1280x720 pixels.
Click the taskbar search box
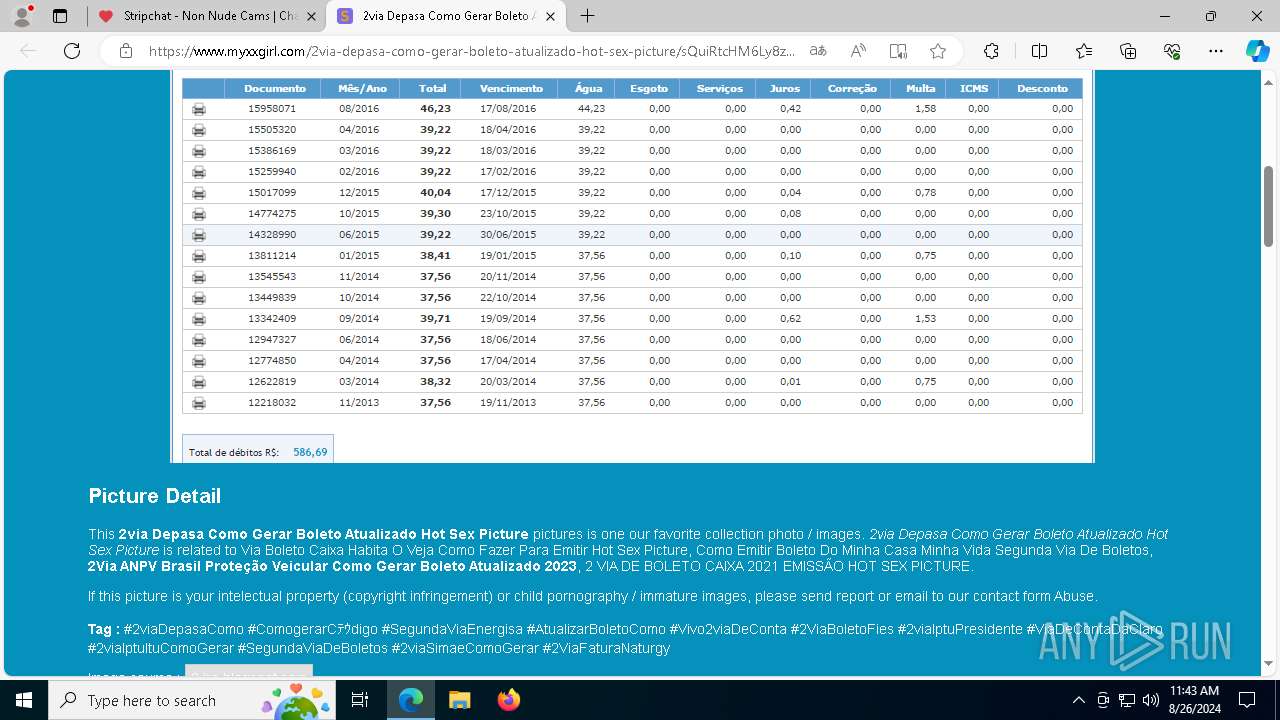coord(192,700)
